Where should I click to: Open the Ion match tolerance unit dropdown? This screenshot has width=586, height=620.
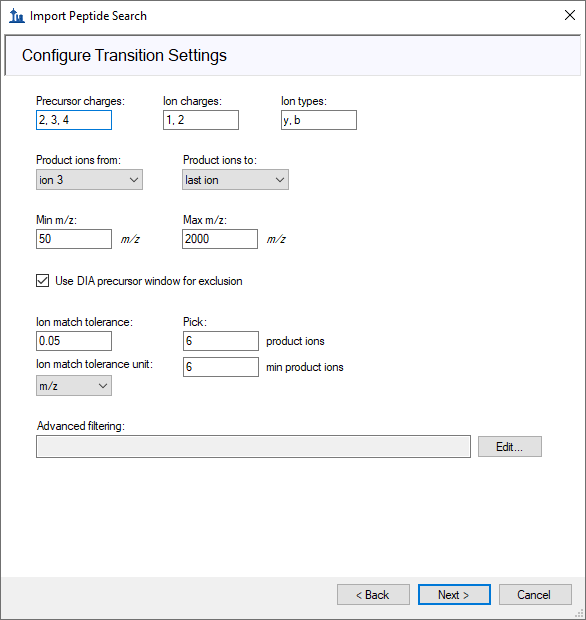click(x=74, y=386)
